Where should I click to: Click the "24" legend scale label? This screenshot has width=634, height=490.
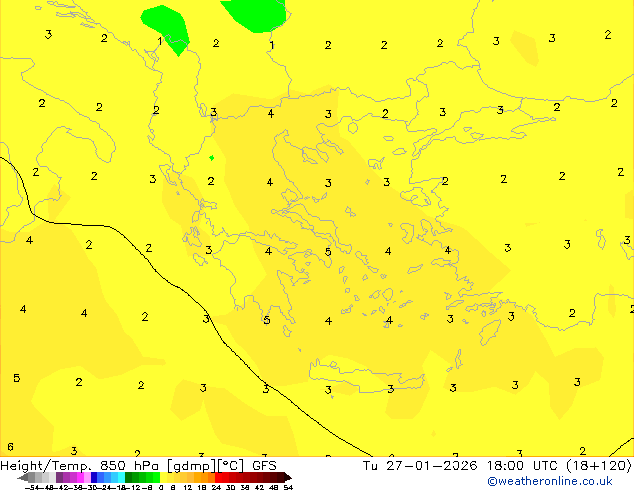[216, 487]
